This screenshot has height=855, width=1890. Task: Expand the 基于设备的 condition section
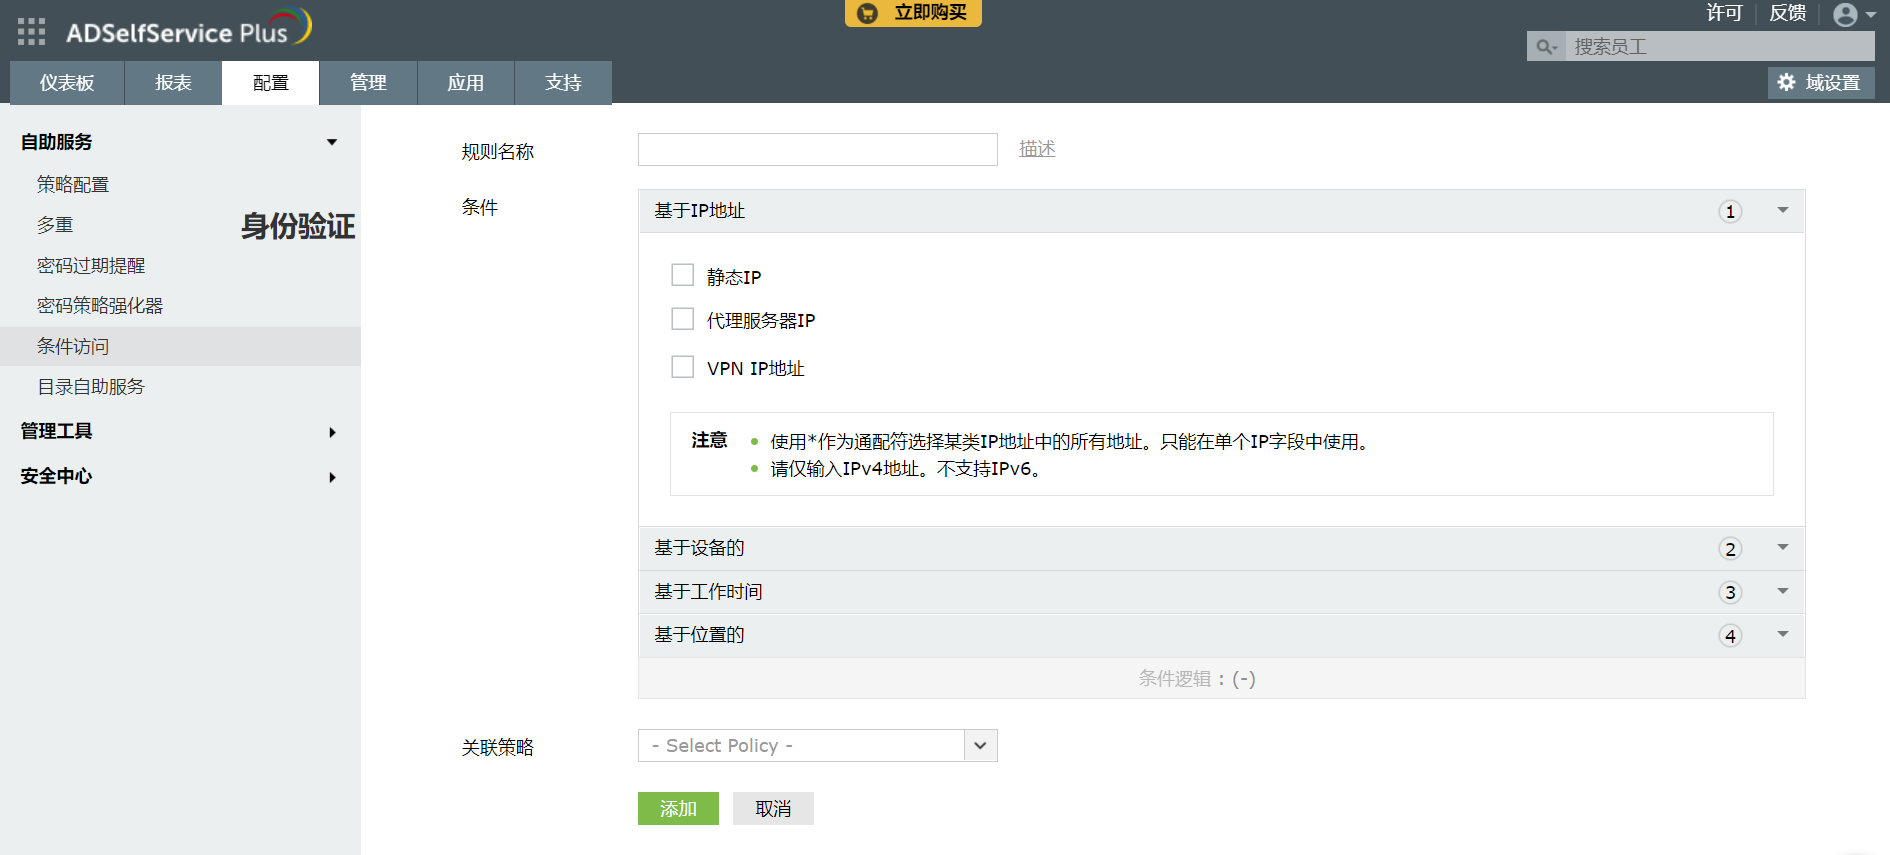click(x=1782, y=548)
